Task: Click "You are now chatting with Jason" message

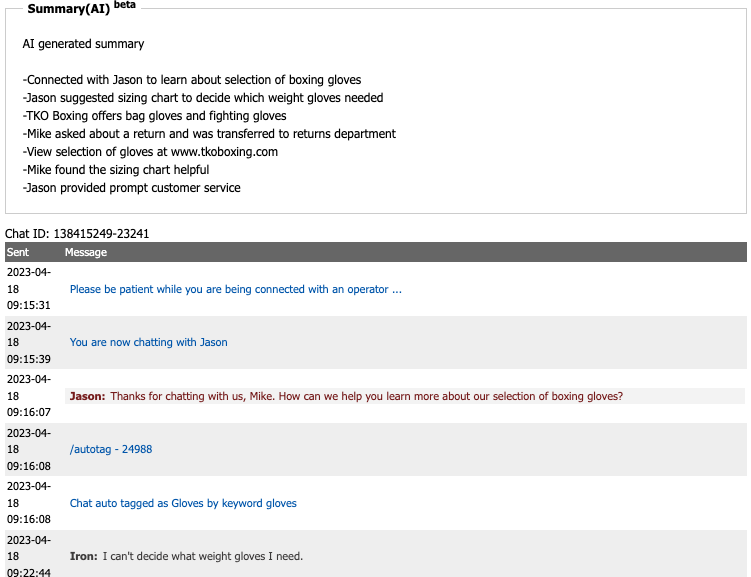Action: (x=149, y=342)
